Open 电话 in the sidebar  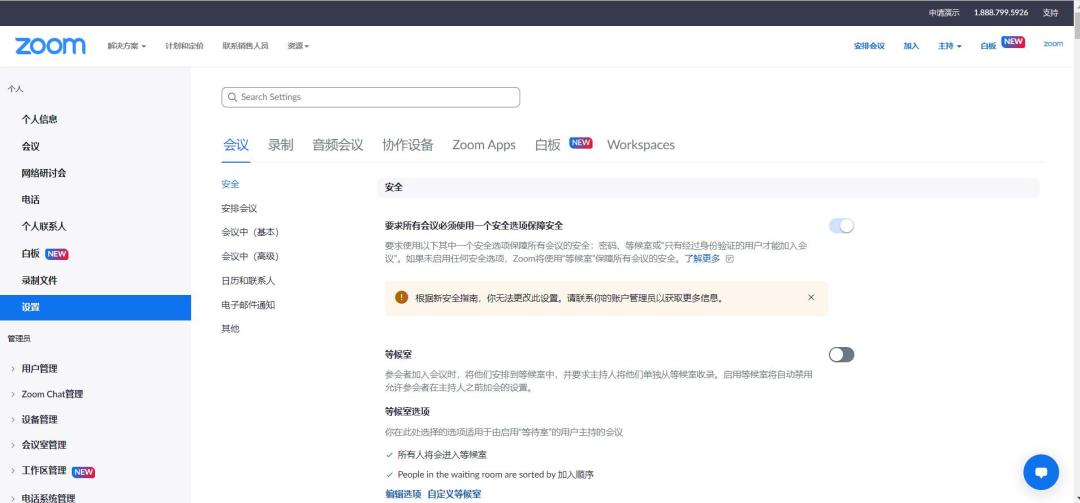click(x=30, y=200)
